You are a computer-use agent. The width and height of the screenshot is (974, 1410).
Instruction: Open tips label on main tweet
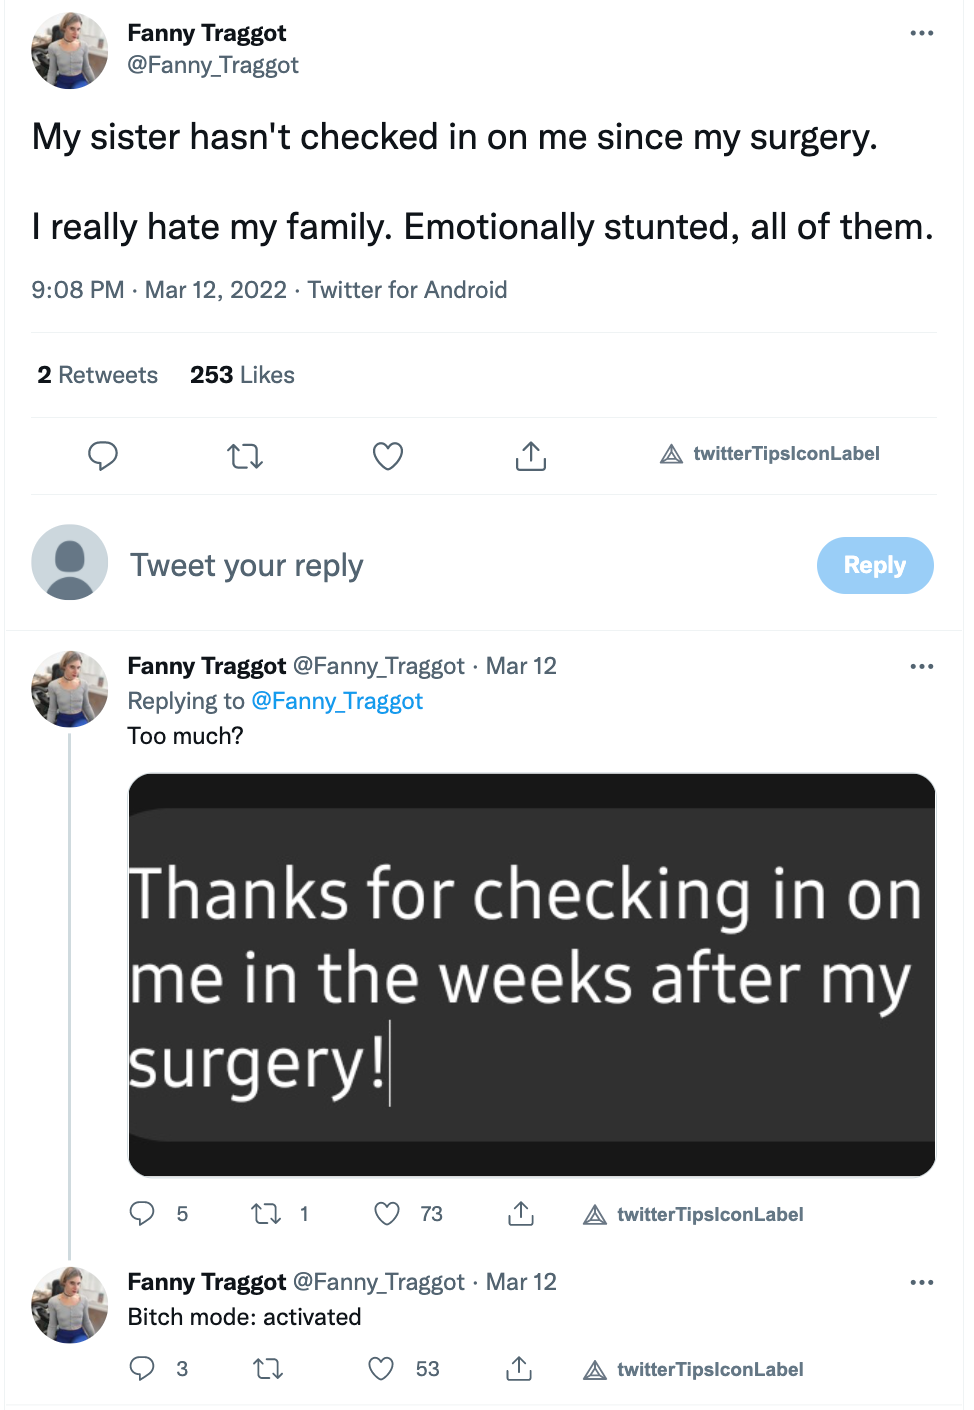[x=770, y=454]
